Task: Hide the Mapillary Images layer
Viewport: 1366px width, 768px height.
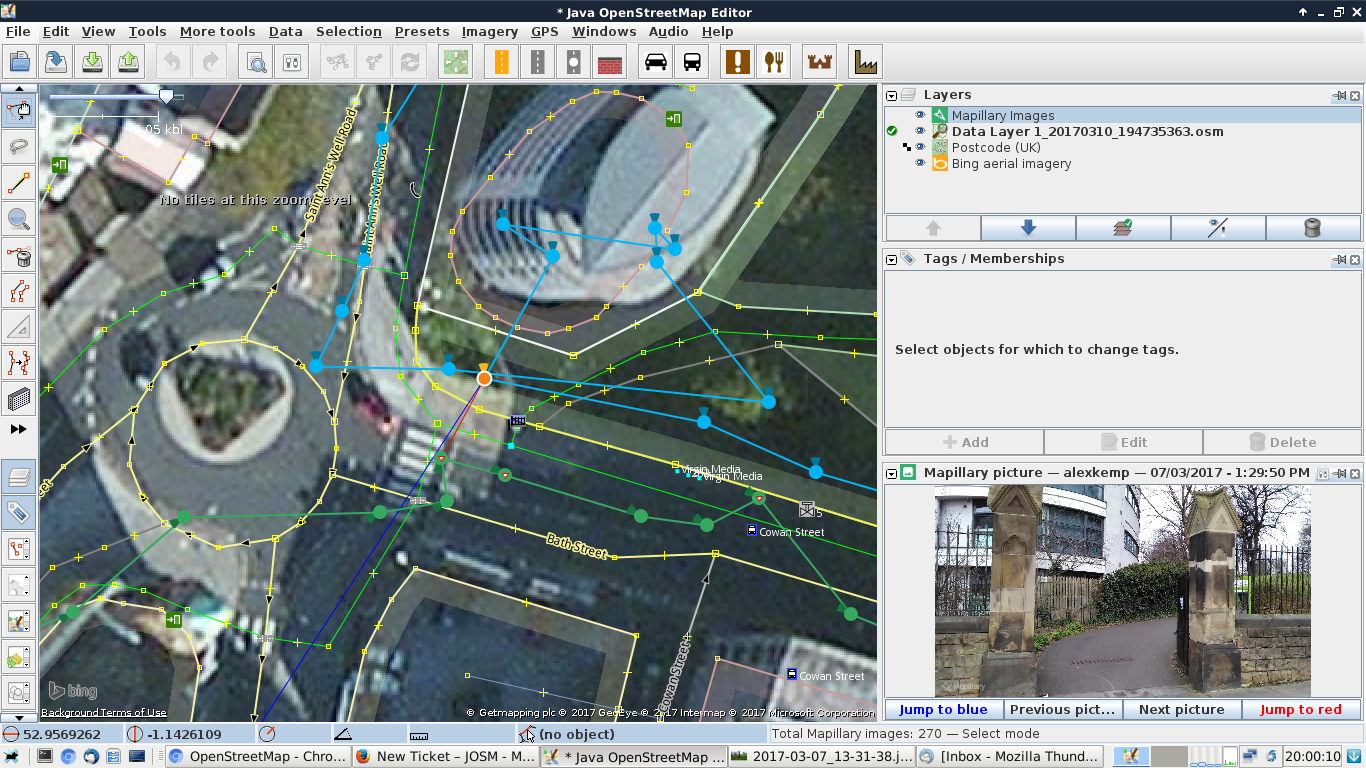Action: 920,116
